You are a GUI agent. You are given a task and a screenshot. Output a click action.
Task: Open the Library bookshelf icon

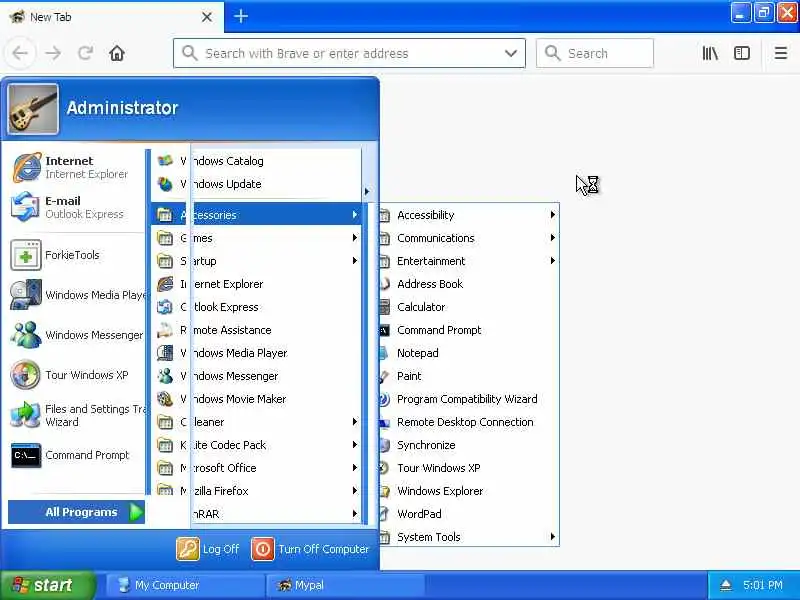coord(710,53)
